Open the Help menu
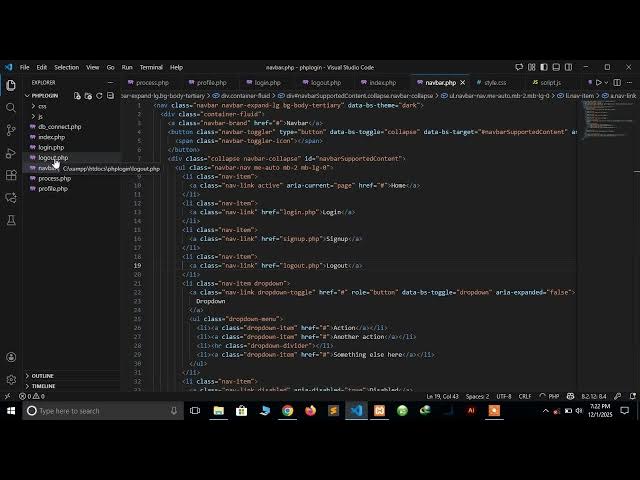Image resolution: width=640 pixels, height=480 pixels. (x=176, y=67)
